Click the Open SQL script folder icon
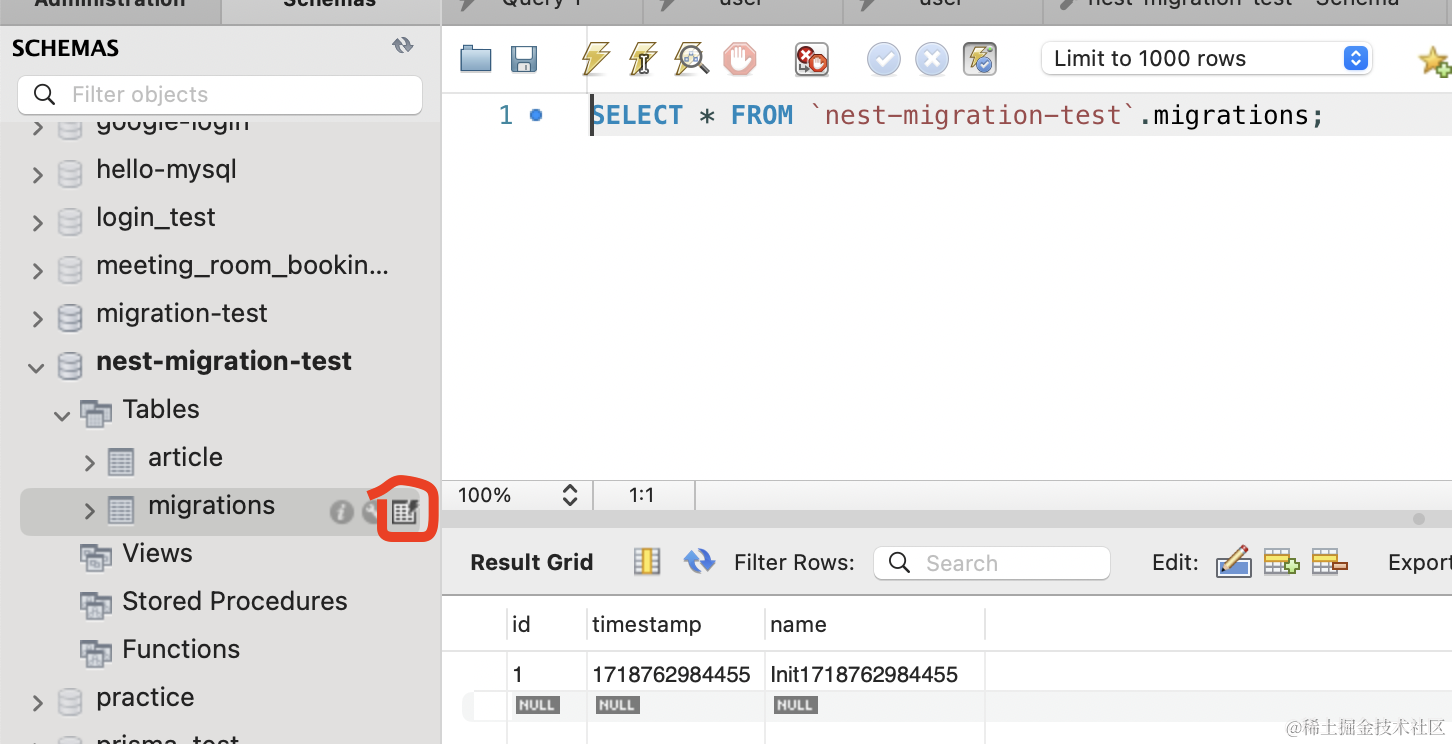 point(476,59)
